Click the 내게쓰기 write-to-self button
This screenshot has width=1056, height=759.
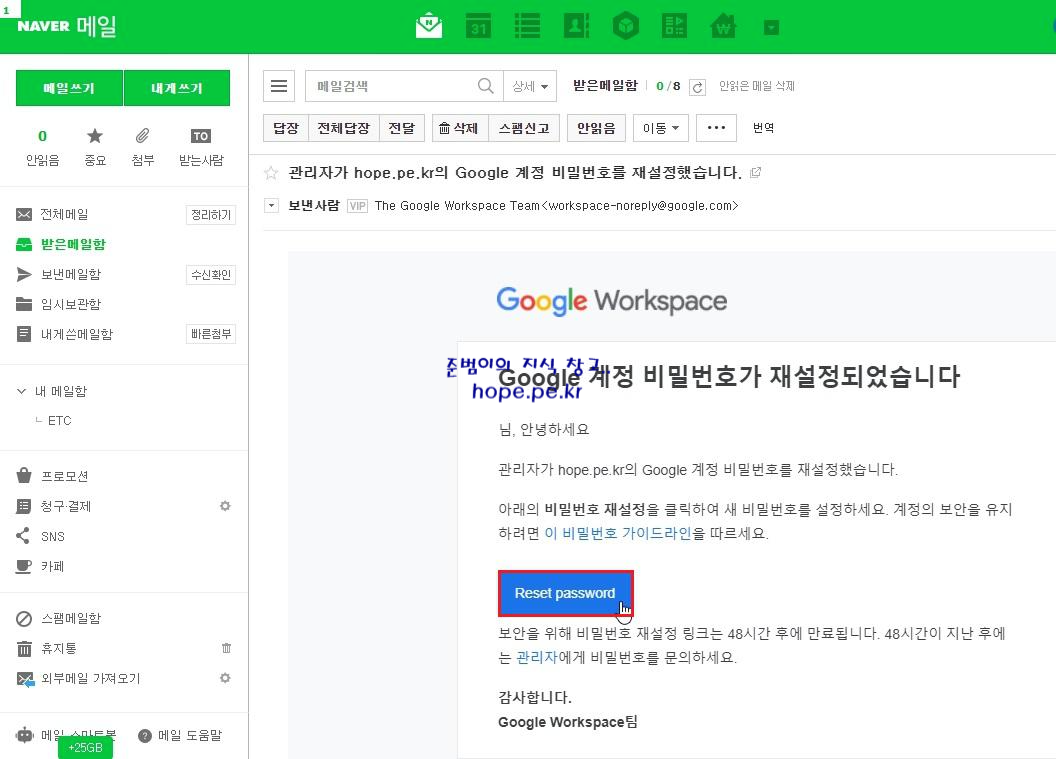pos(177,88)
